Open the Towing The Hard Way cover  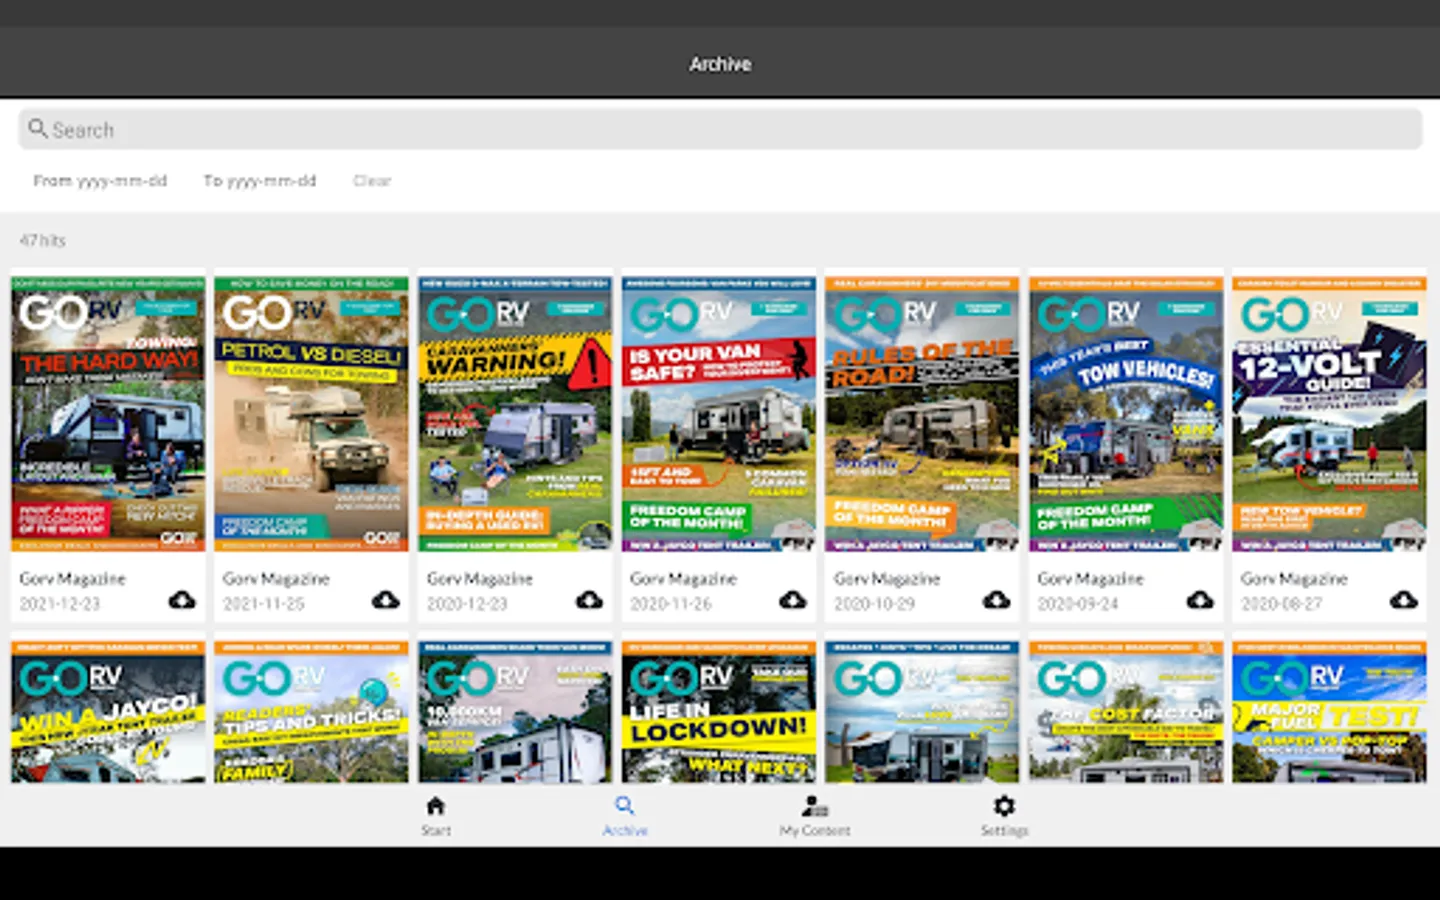[x=108, y=414]
